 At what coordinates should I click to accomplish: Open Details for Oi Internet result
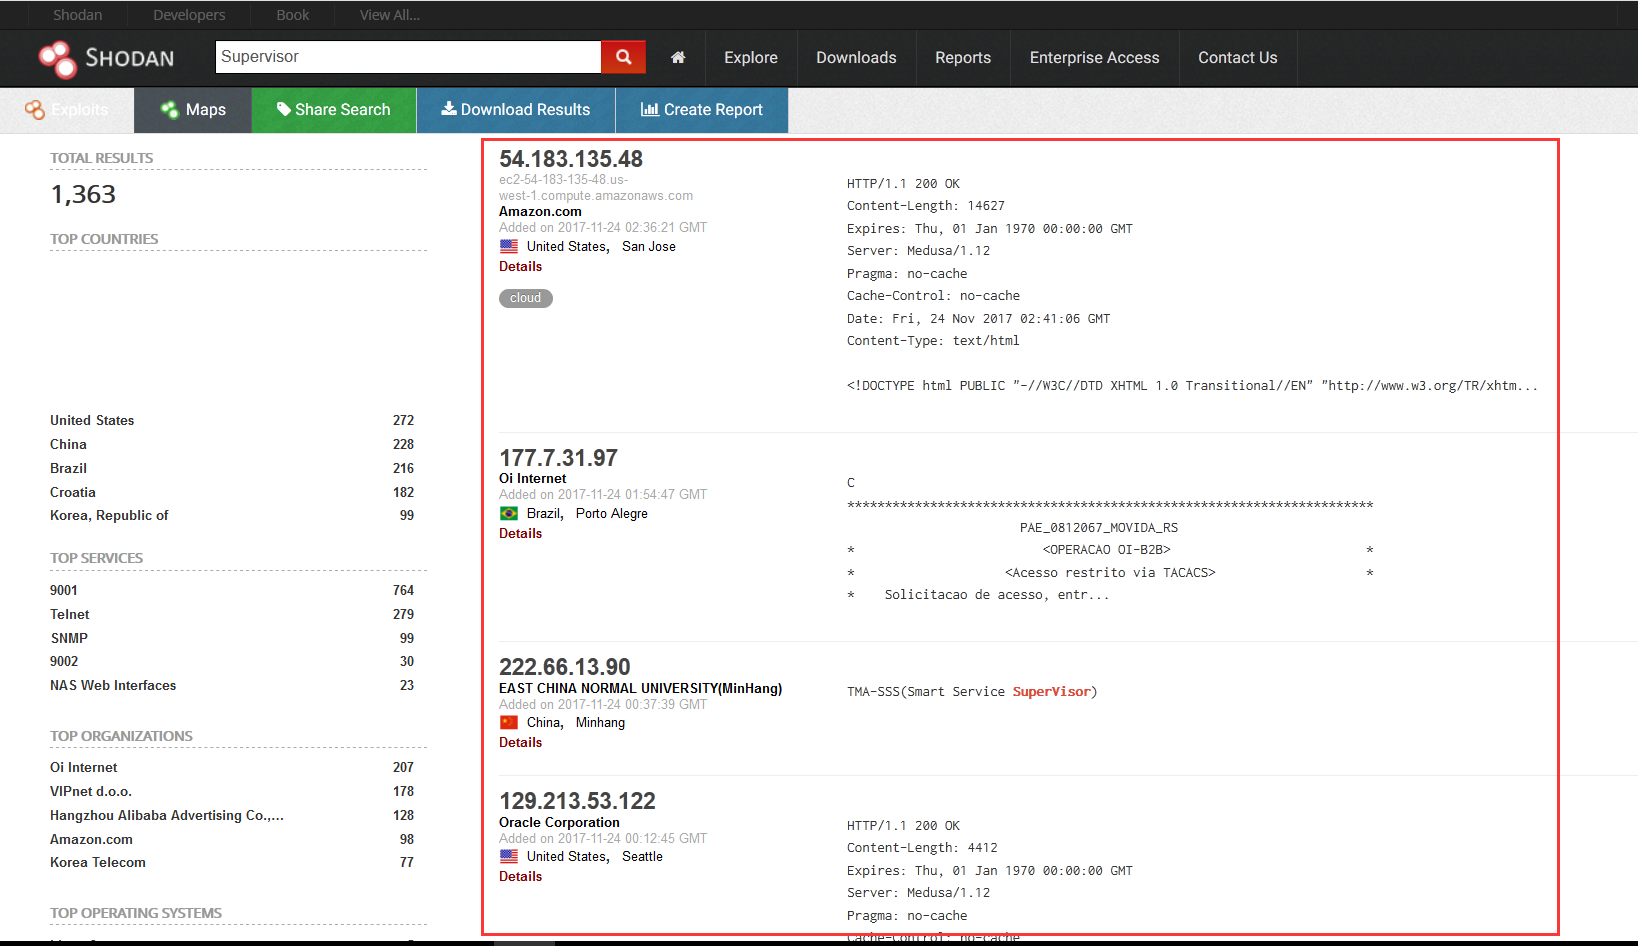(x=520, y=534)
